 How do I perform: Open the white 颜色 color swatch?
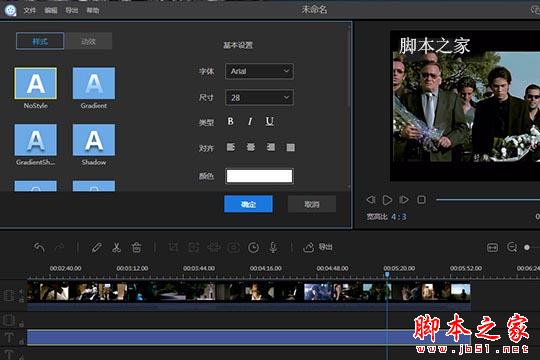[259, 176]
